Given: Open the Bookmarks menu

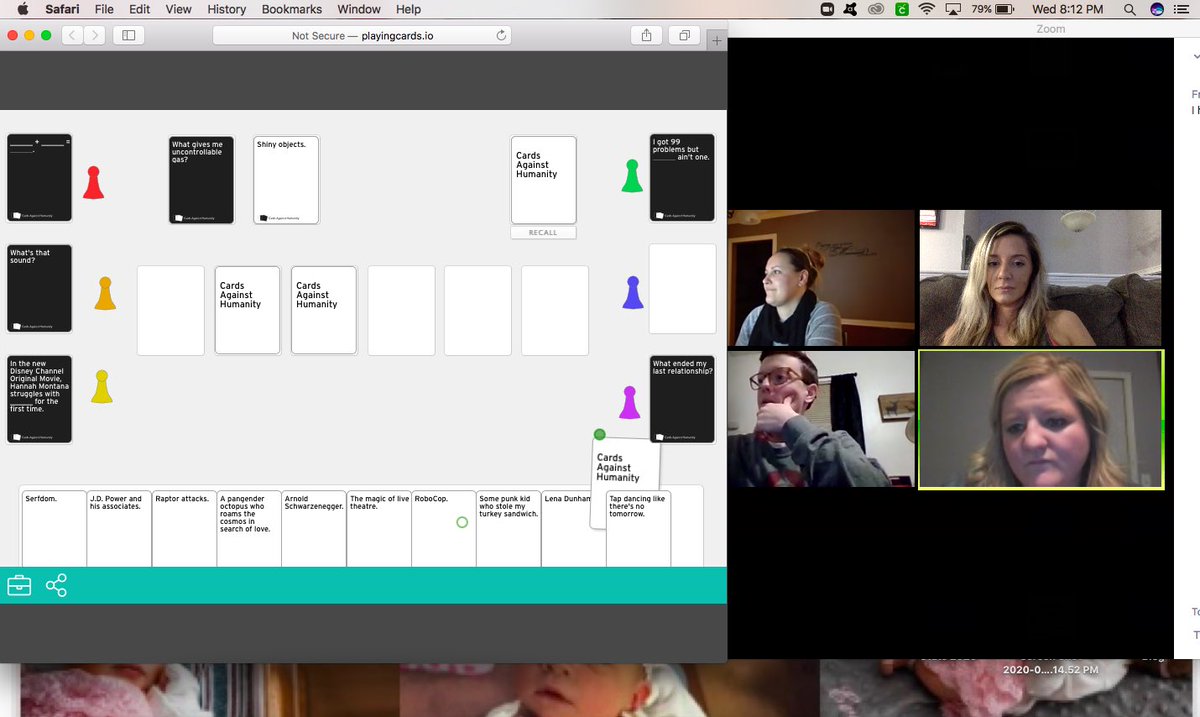Looking at the screenshot, I should pos(291,9).
